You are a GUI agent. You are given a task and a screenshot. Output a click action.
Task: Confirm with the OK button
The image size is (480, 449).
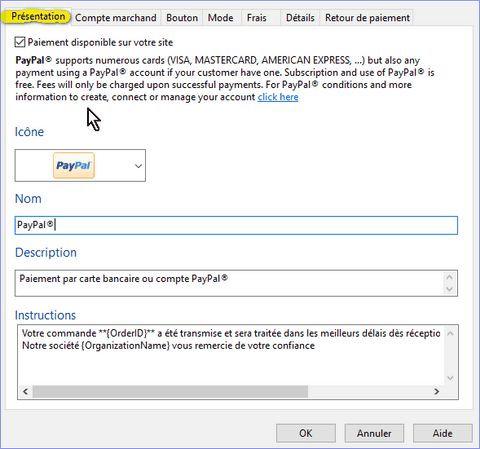[306, 433]
